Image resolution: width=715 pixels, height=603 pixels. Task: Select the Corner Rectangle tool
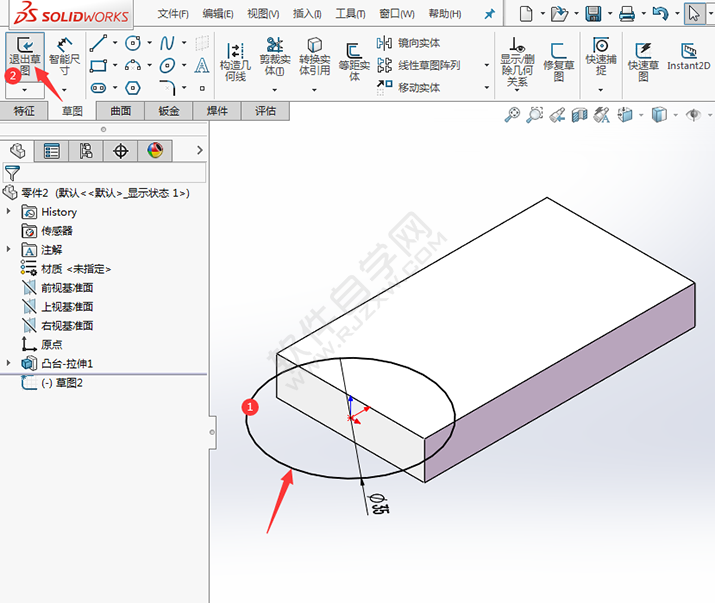(x=98, y=66)
